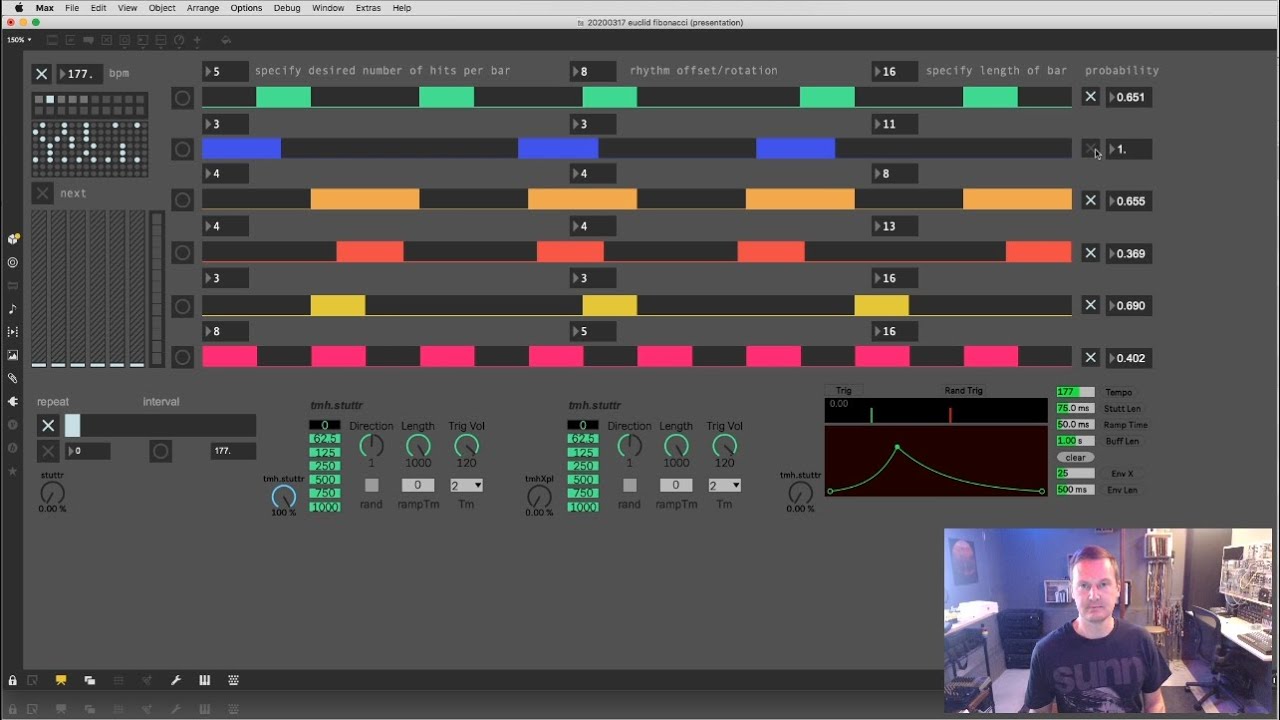Open second stuttr Tm dropdown
1280x720 pixels.
click(725, 485)
